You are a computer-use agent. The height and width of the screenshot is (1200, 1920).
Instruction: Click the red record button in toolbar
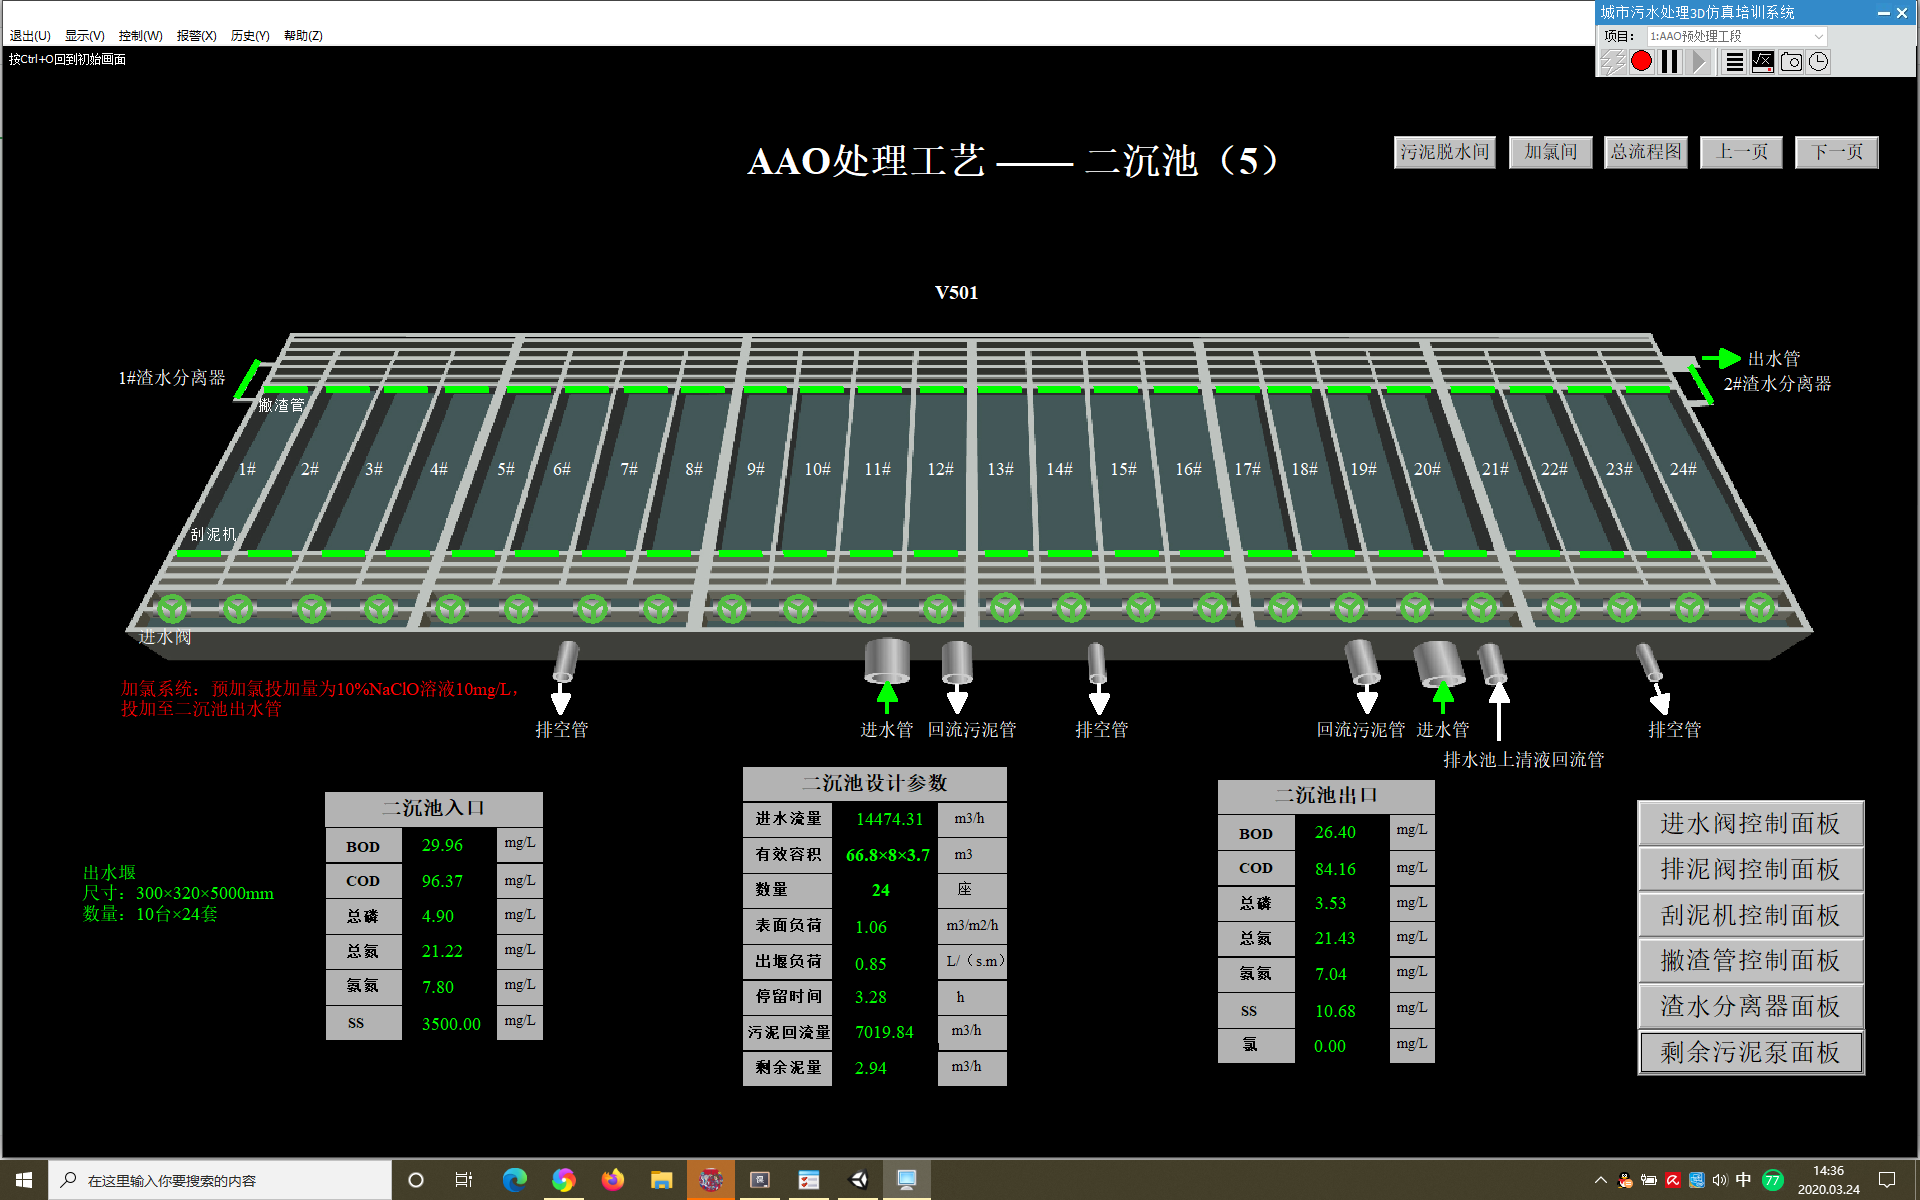click(1641, 62)
